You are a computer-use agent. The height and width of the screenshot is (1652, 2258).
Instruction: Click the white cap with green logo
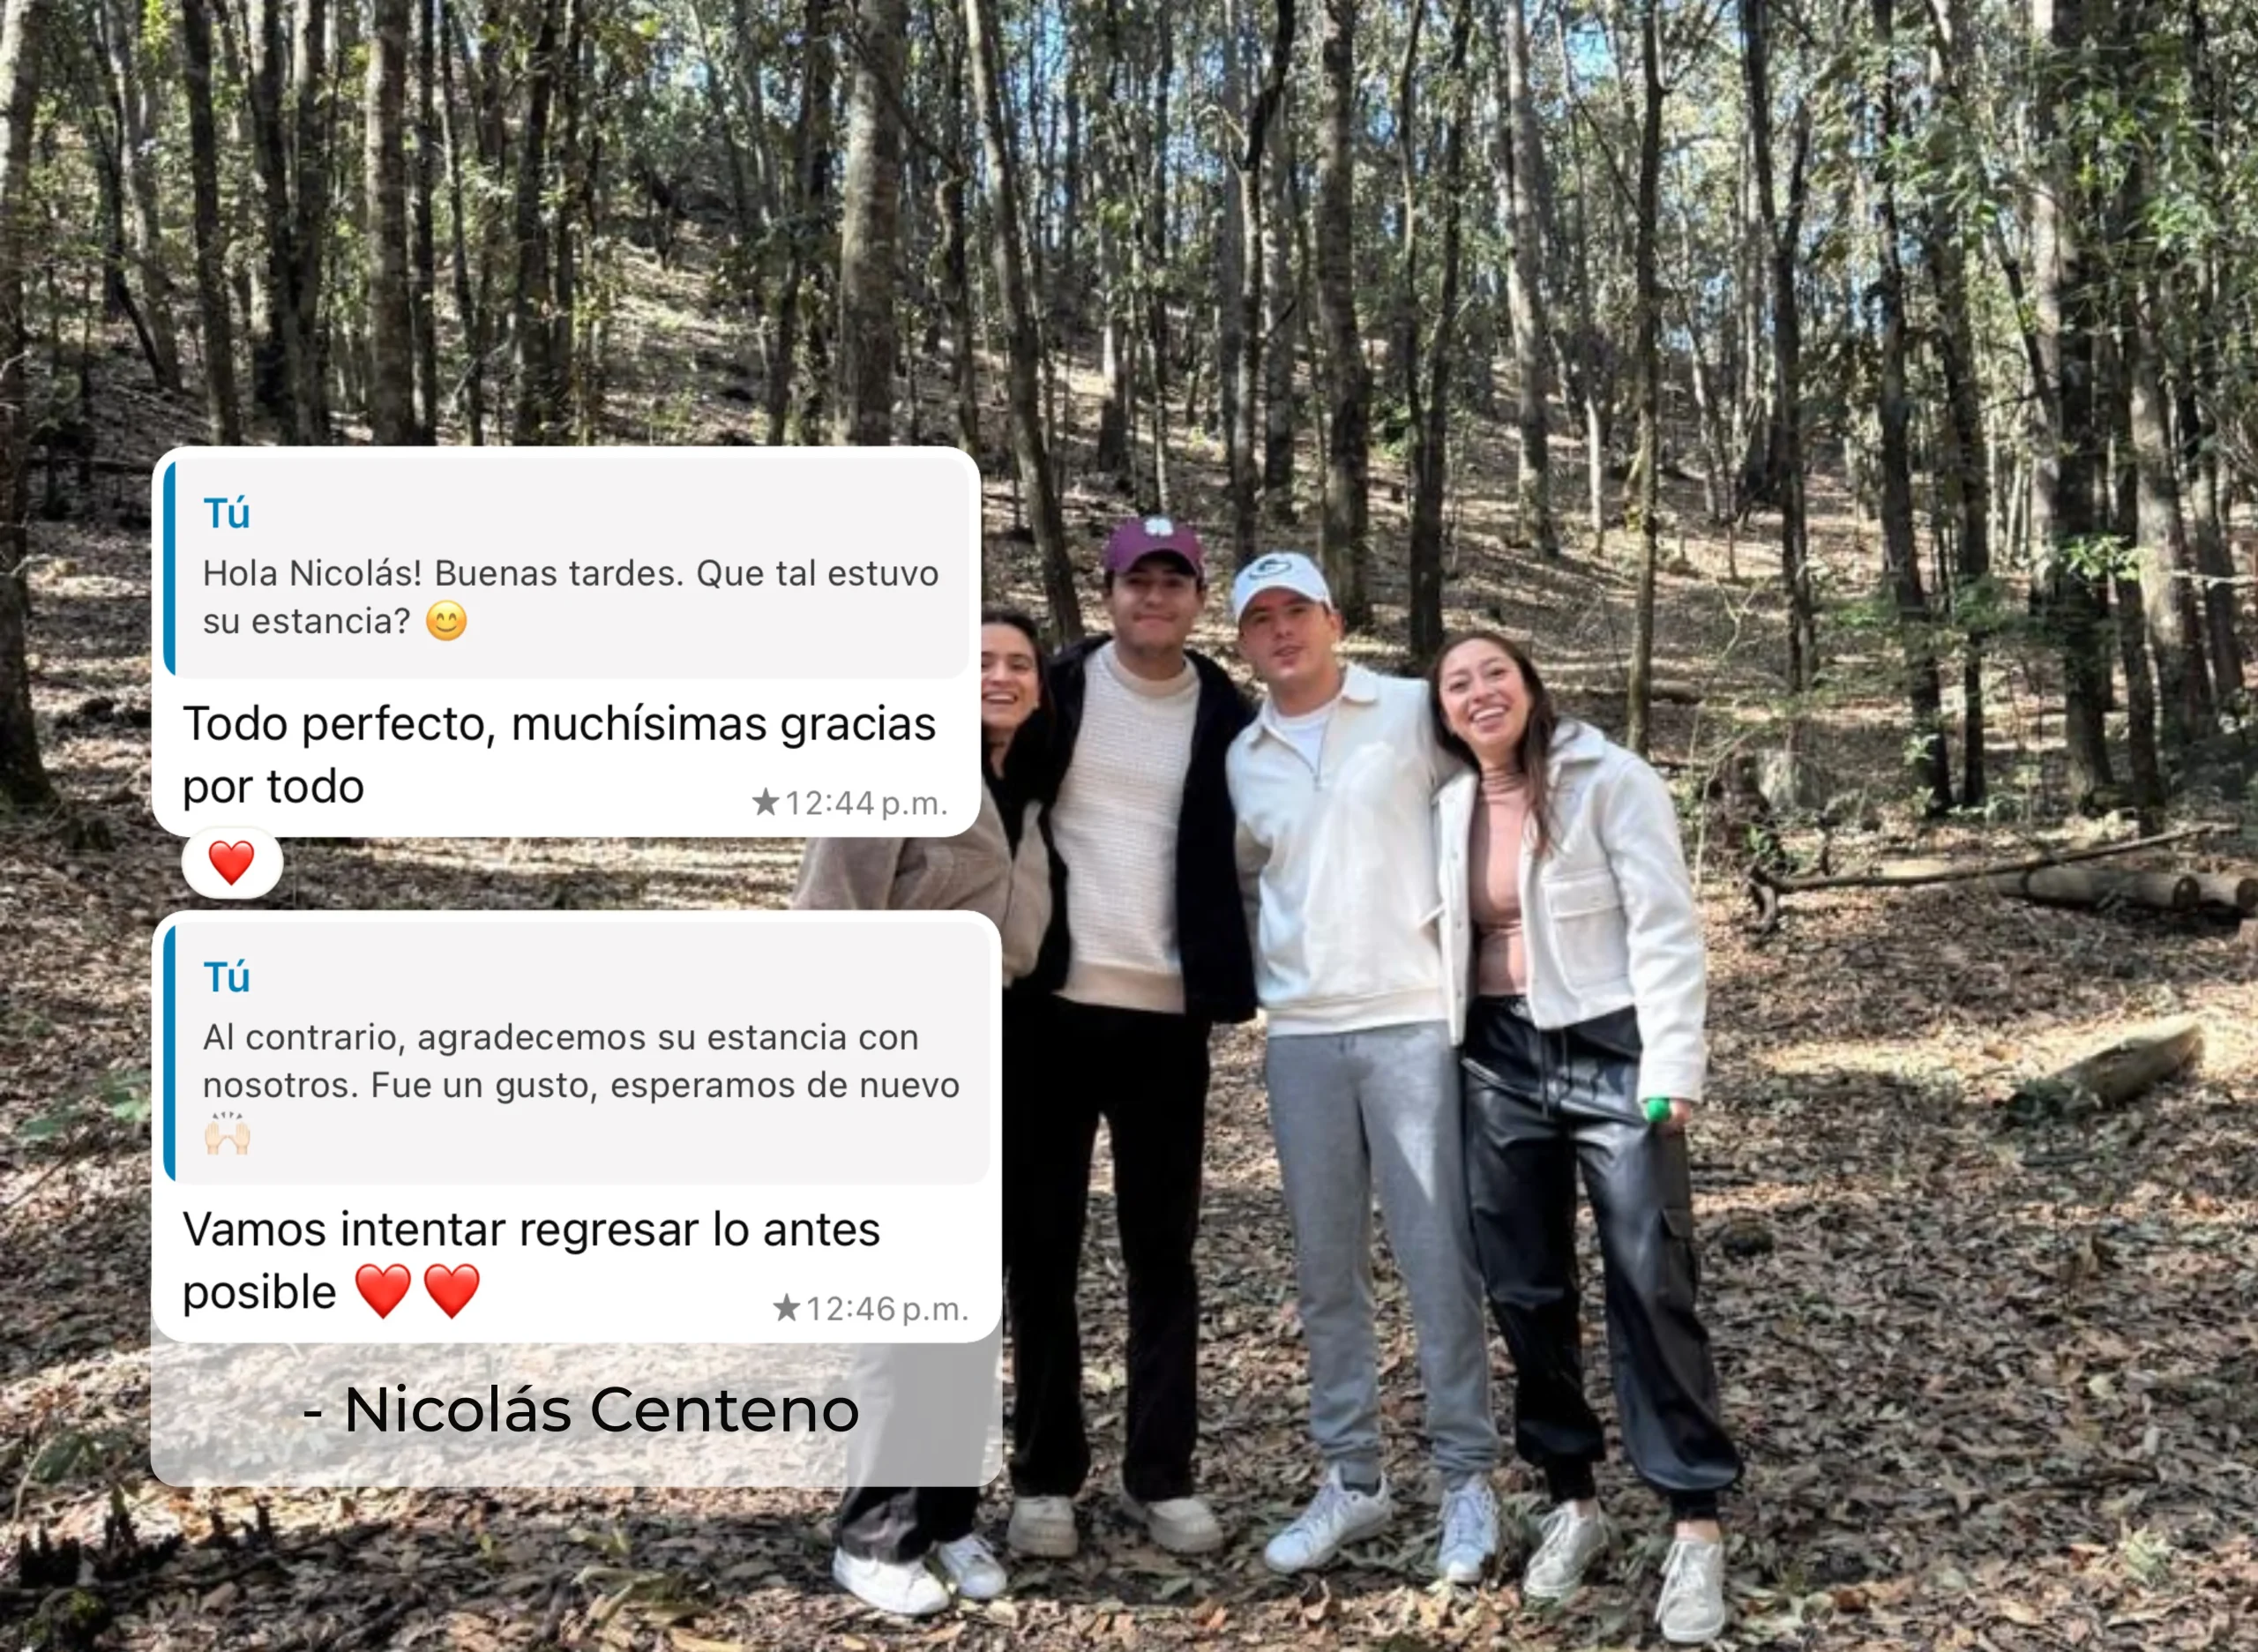(x=1279, y=583)
